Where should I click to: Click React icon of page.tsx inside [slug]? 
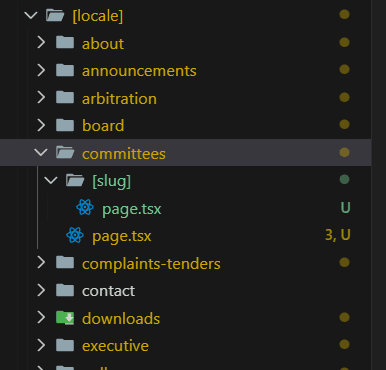85,207
